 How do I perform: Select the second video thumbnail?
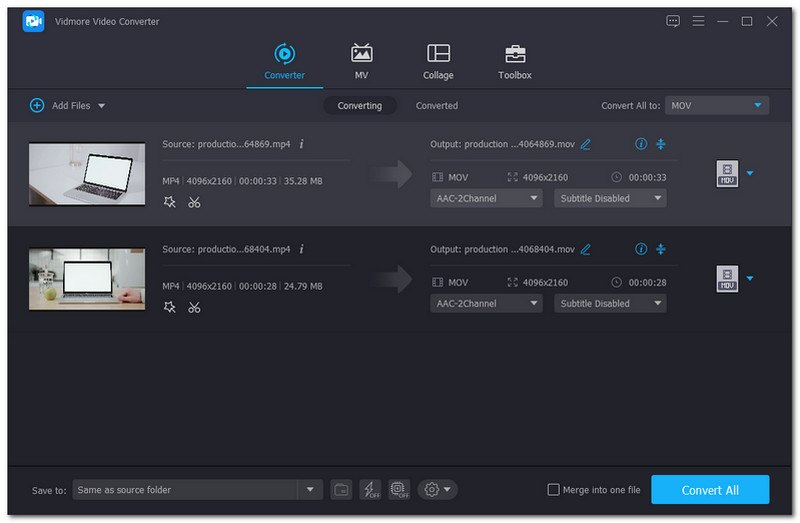pyautogui.click(x=87, y=279)
